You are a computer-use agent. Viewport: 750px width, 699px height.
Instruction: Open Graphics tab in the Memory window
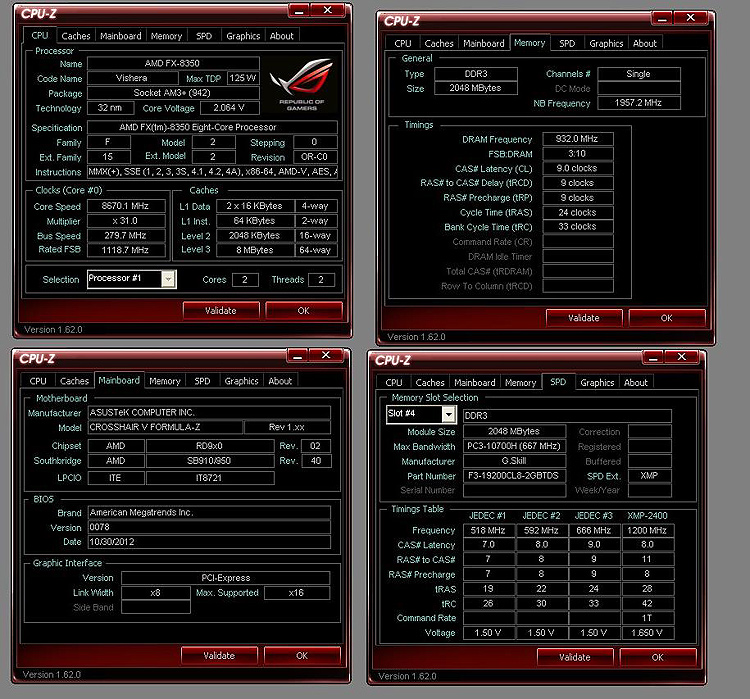(x=606, y=44)
